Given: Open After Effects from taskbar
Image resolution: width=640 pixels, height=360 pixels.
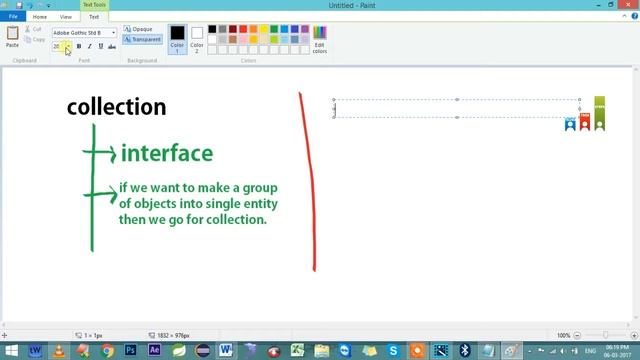Looking at the screenshot, I should tap(154, 351).
